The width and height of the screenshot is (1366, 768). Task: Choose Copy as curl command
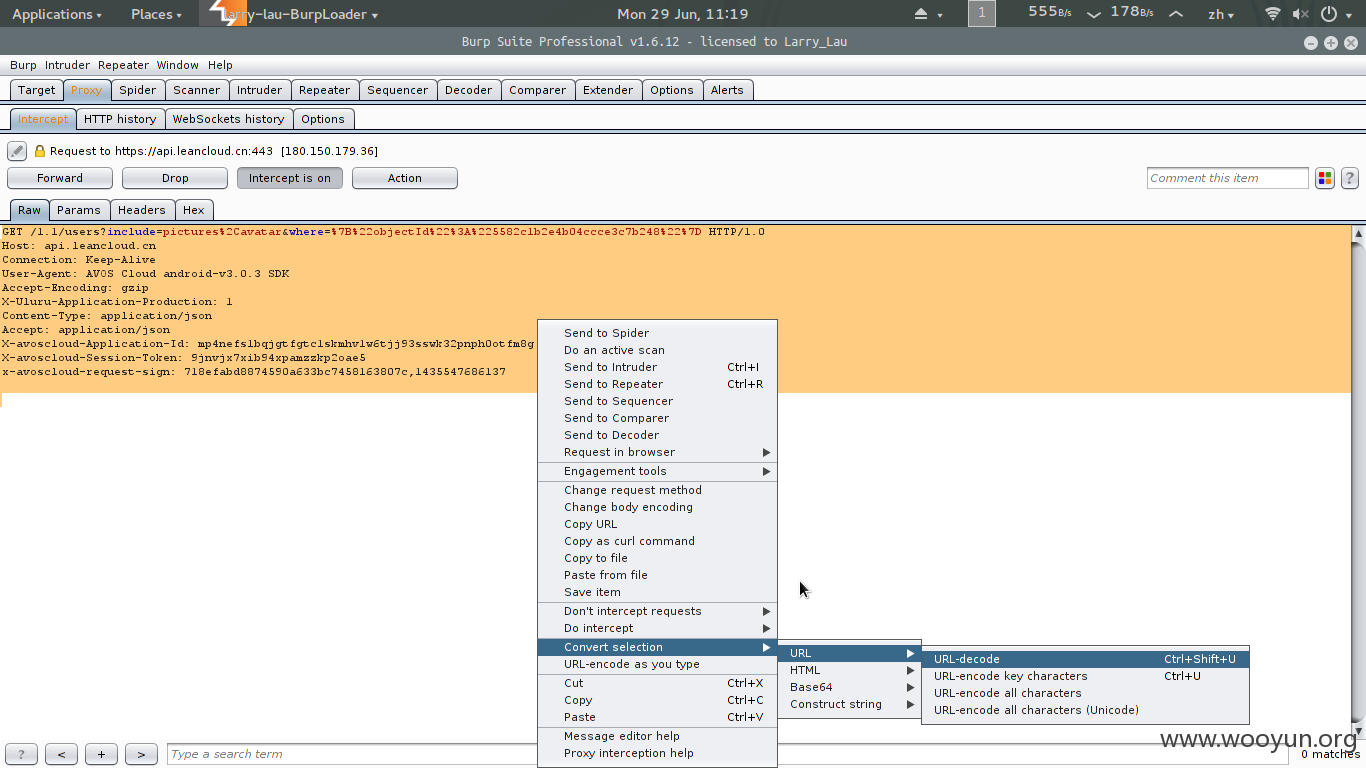[657, 541]
